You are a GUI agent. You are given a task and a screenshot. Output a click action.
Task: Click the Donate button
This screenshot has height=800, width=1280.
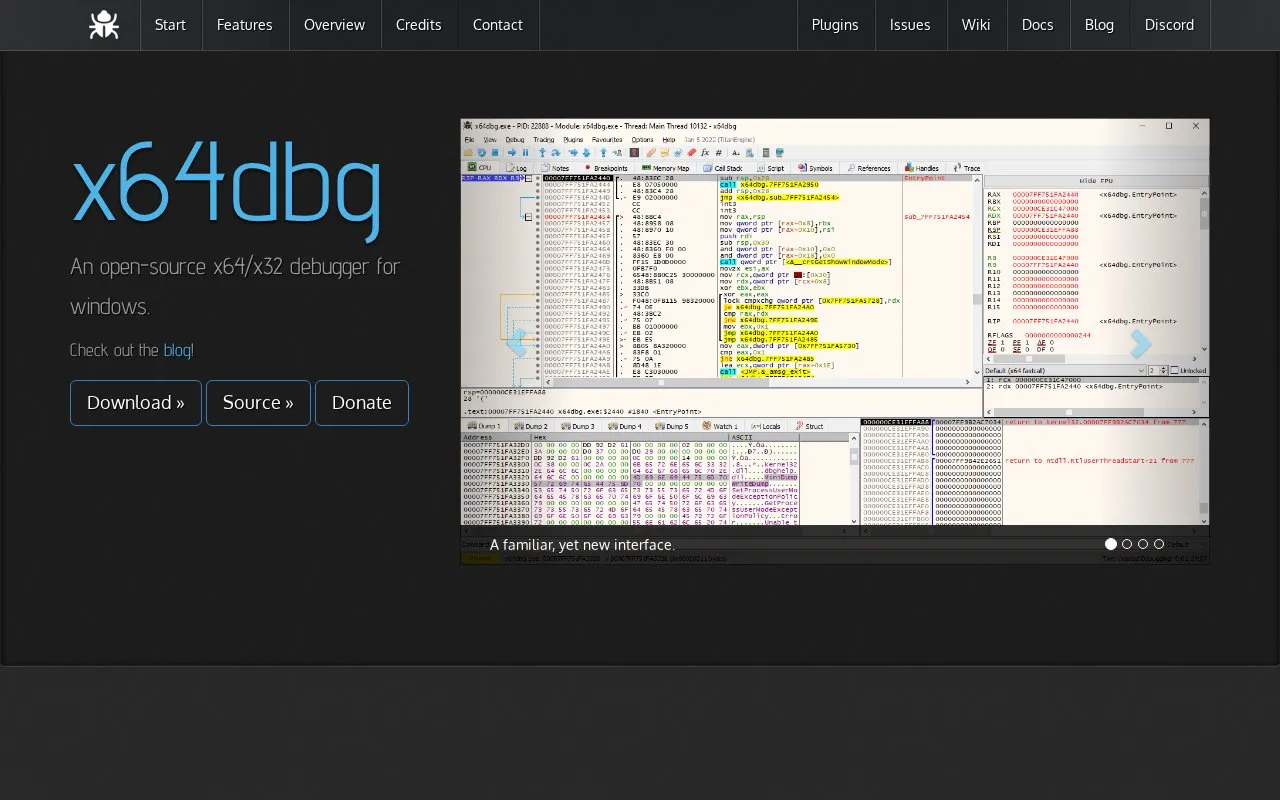pyautogui.click(x=362, y=403)
